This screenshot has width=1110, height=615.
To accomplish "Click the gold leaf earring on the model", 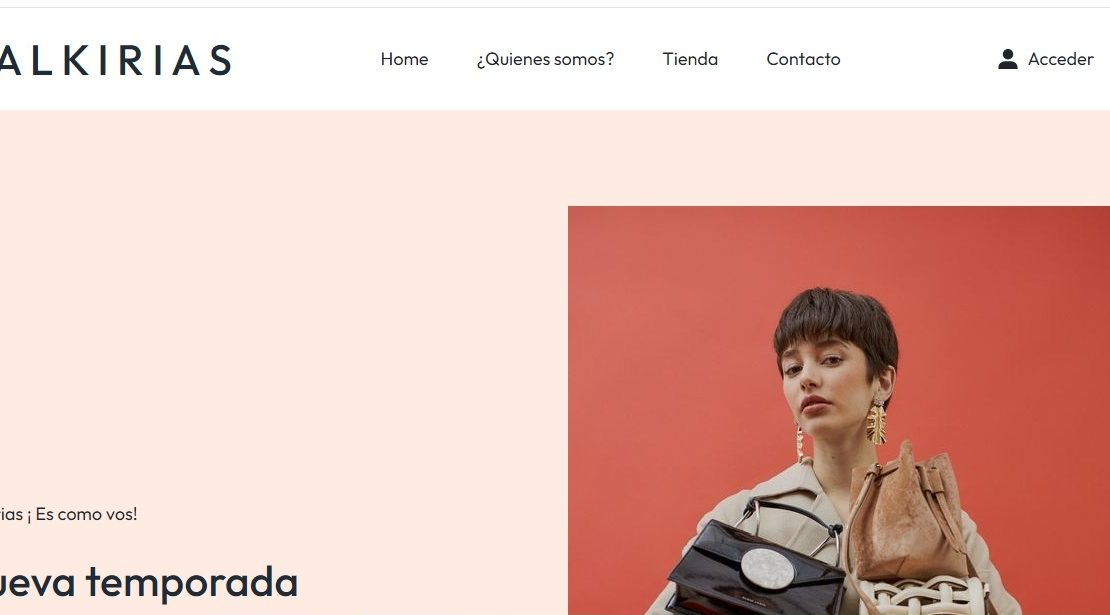I will [x=876, y=421].
